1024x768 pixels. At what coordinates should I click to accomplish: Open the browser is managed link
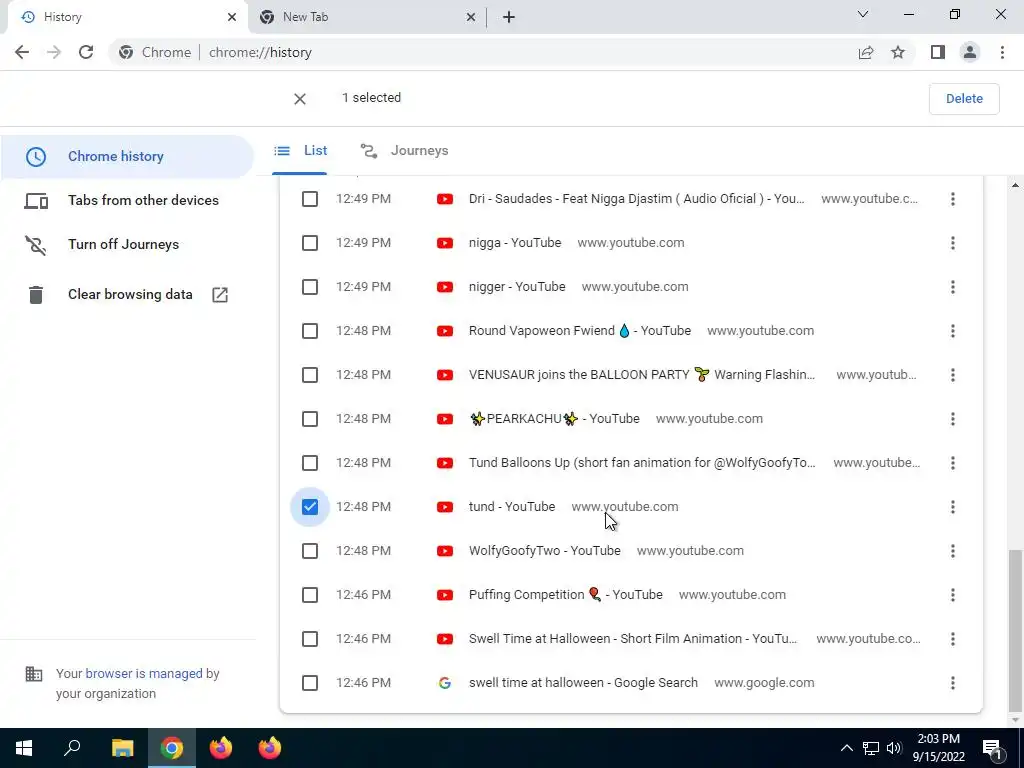[144, 673]
